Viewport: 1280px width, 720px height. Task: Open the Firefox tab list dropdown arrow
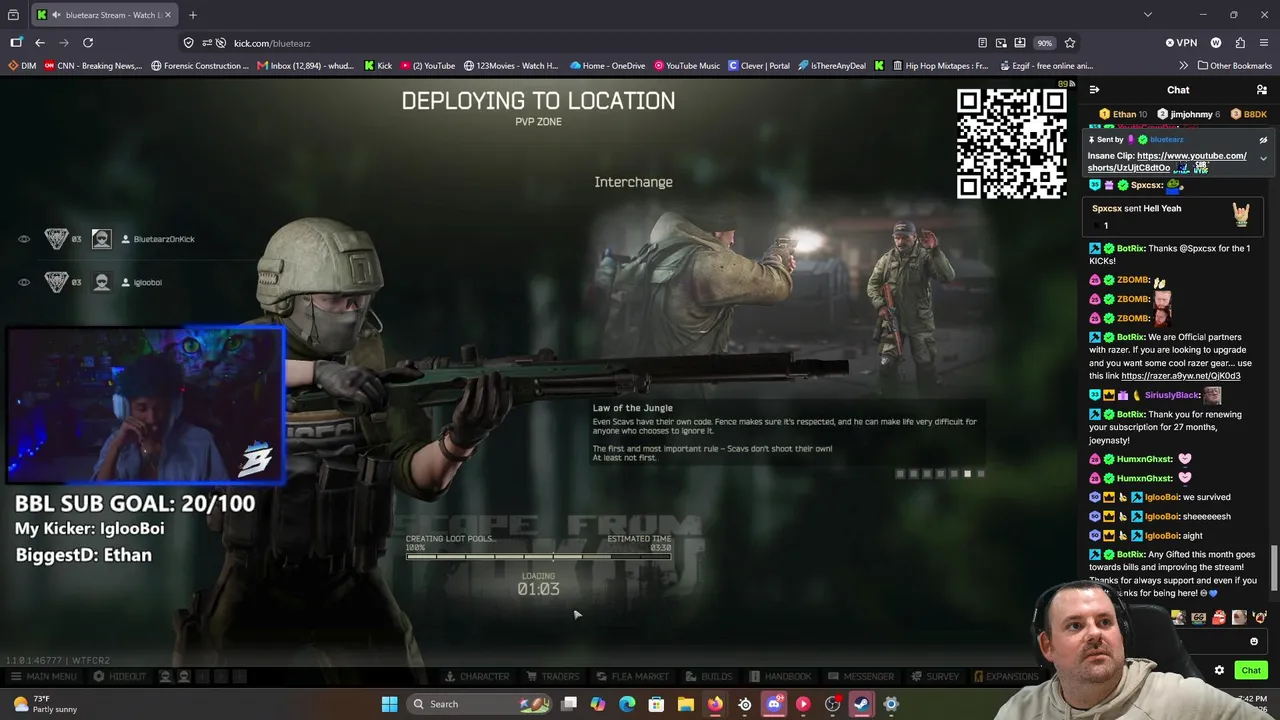click(1147, 15)
